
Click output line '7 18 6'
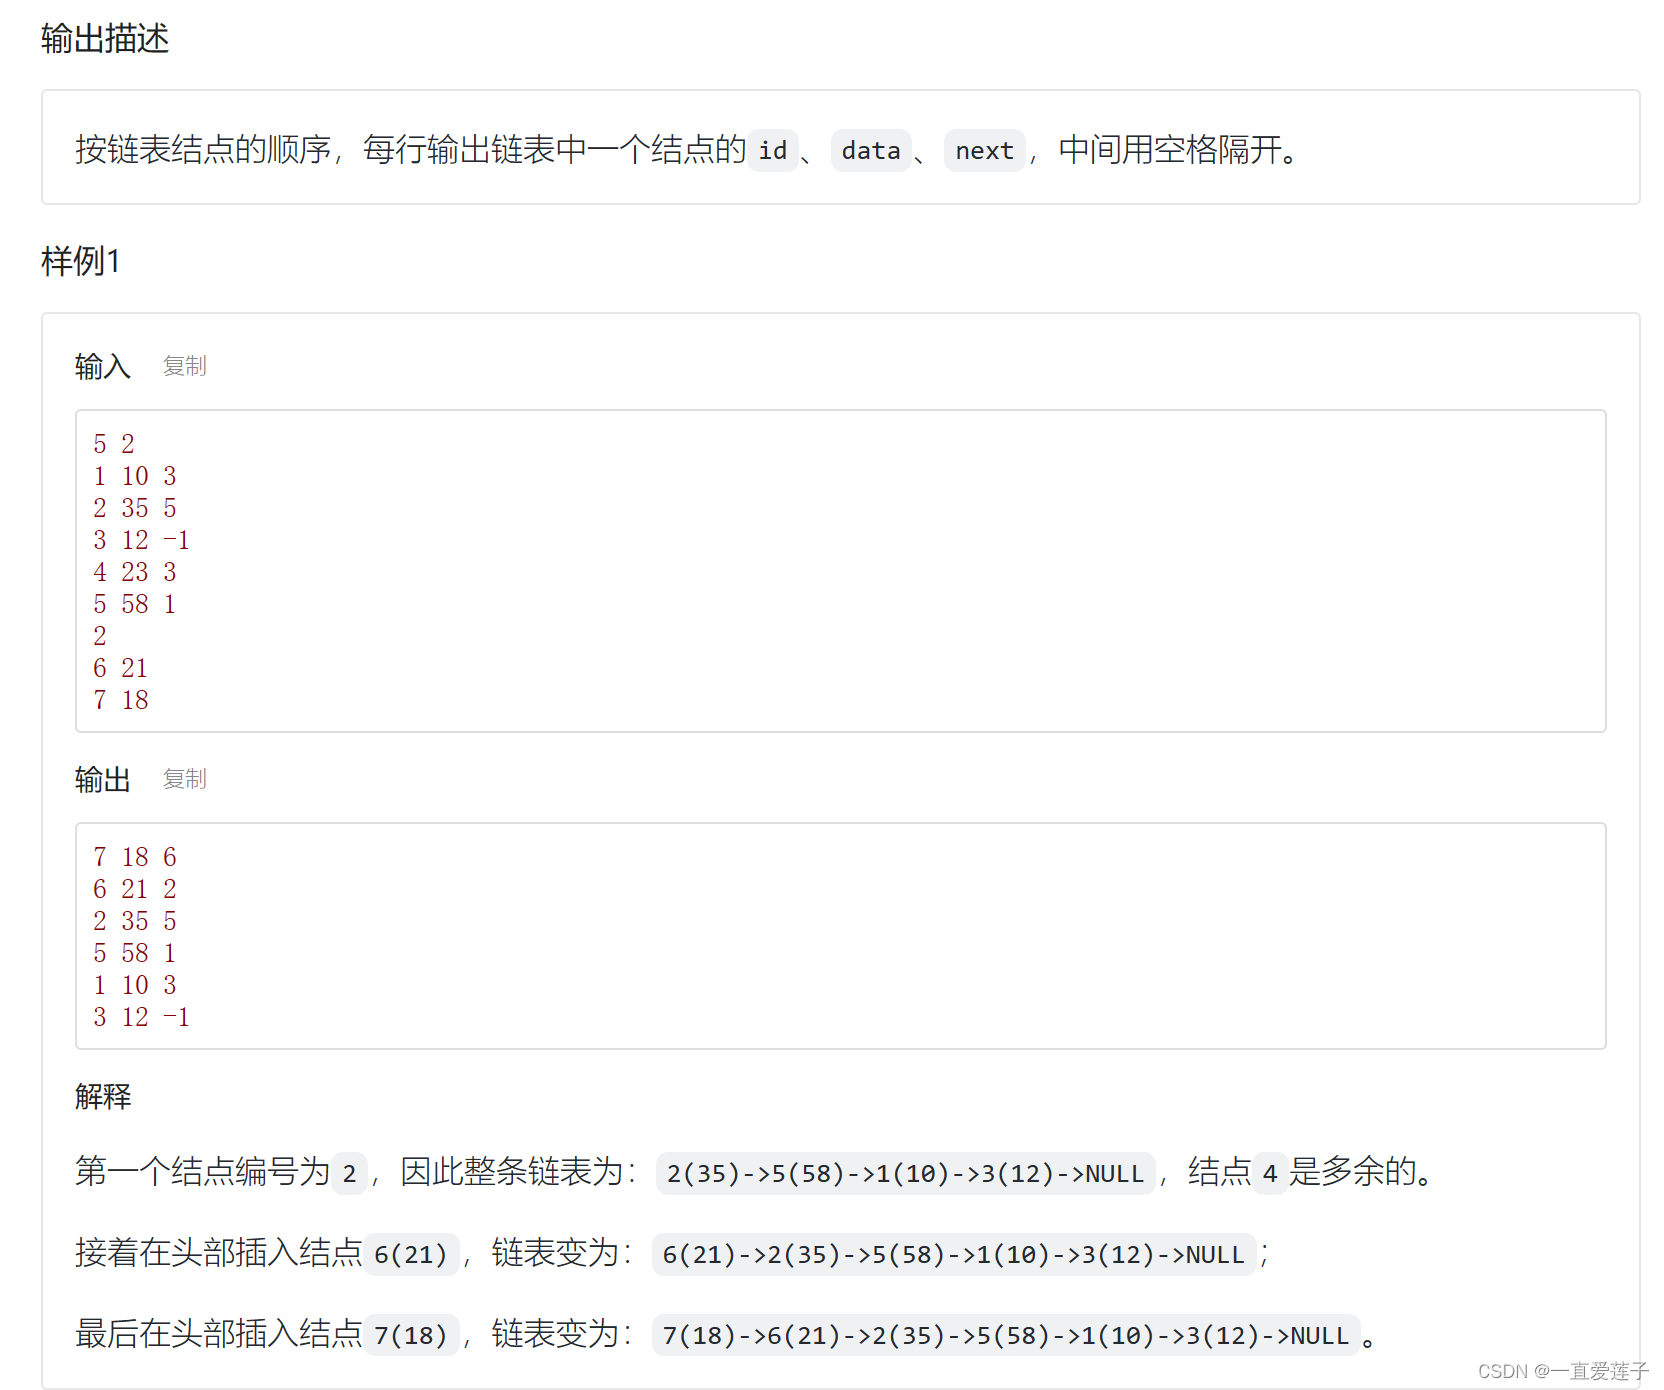coord(135,857)
